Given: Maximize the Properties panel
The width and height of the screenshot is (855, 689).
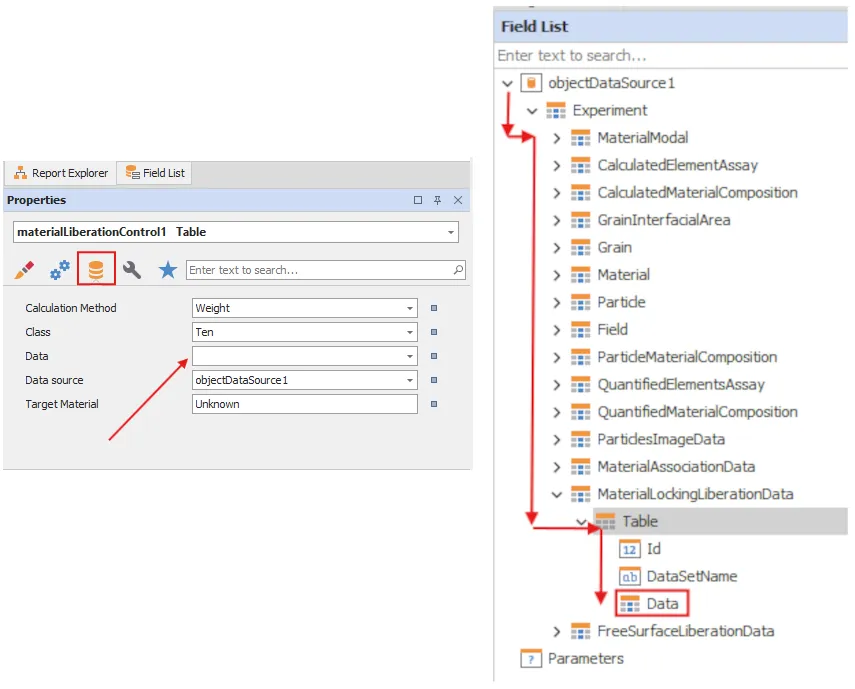Looking at the screenshot, I should [x=418, y=200].
